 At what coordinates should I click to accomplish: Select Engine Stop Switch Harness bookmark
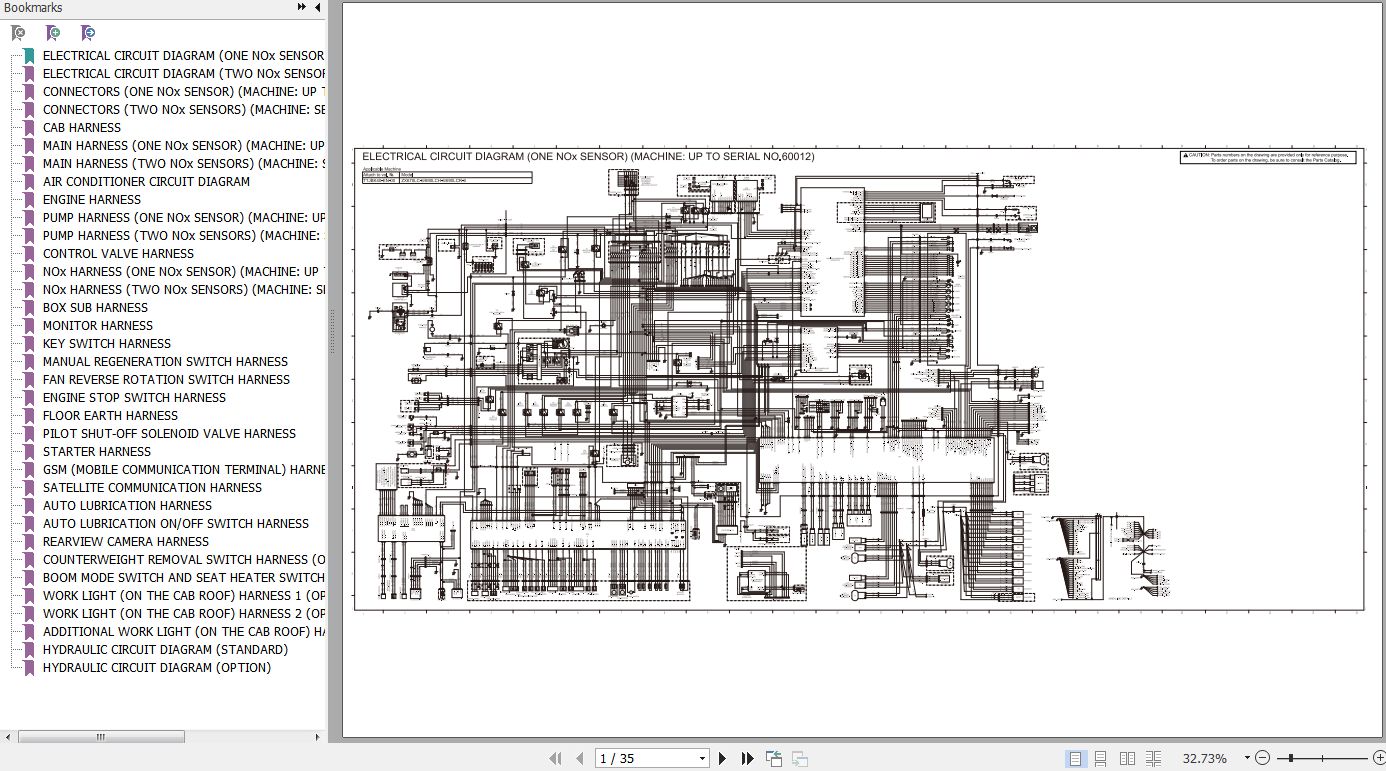click(134, 398)
